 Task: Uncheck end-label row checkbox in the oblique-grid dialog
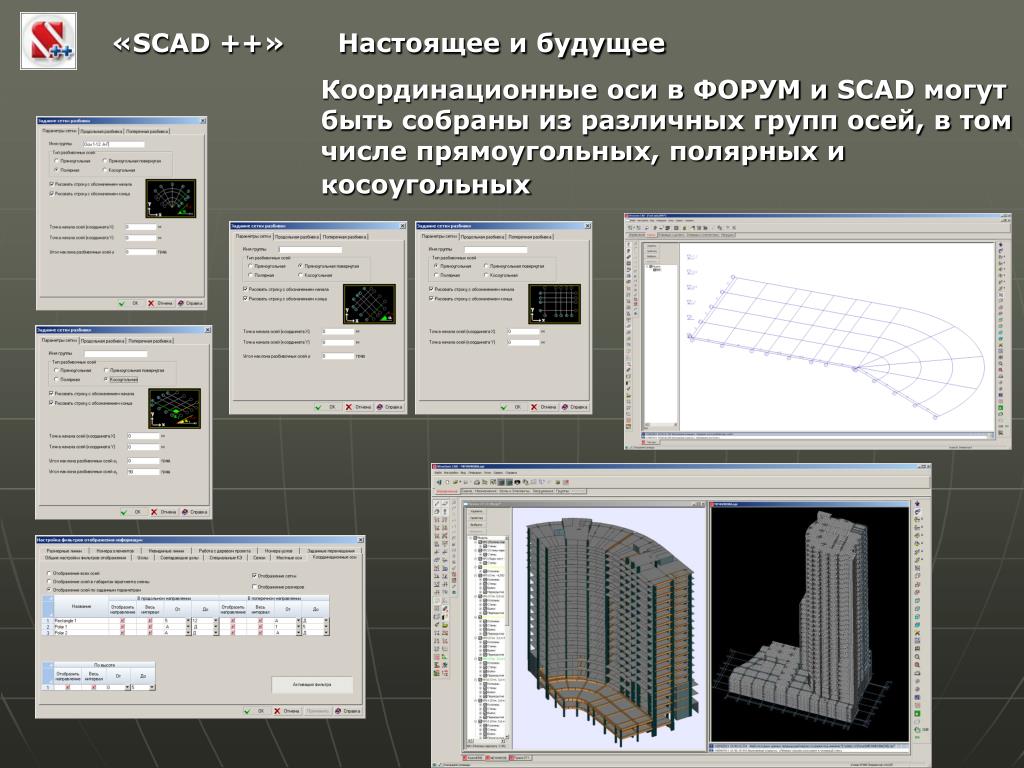click(x=51, y=402)
